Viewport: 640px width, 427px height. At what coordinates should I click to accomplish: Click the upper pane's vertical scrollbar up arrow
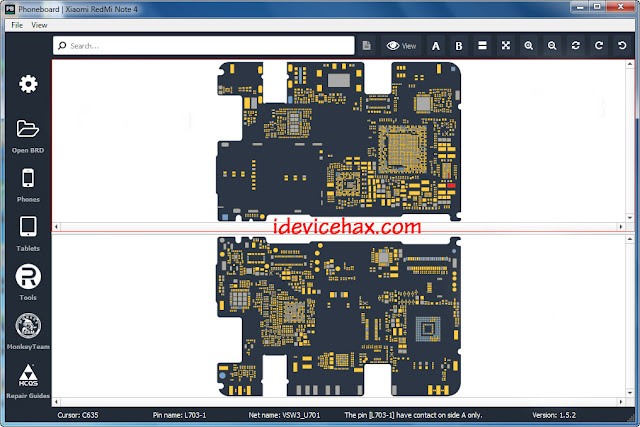(630, 64)
